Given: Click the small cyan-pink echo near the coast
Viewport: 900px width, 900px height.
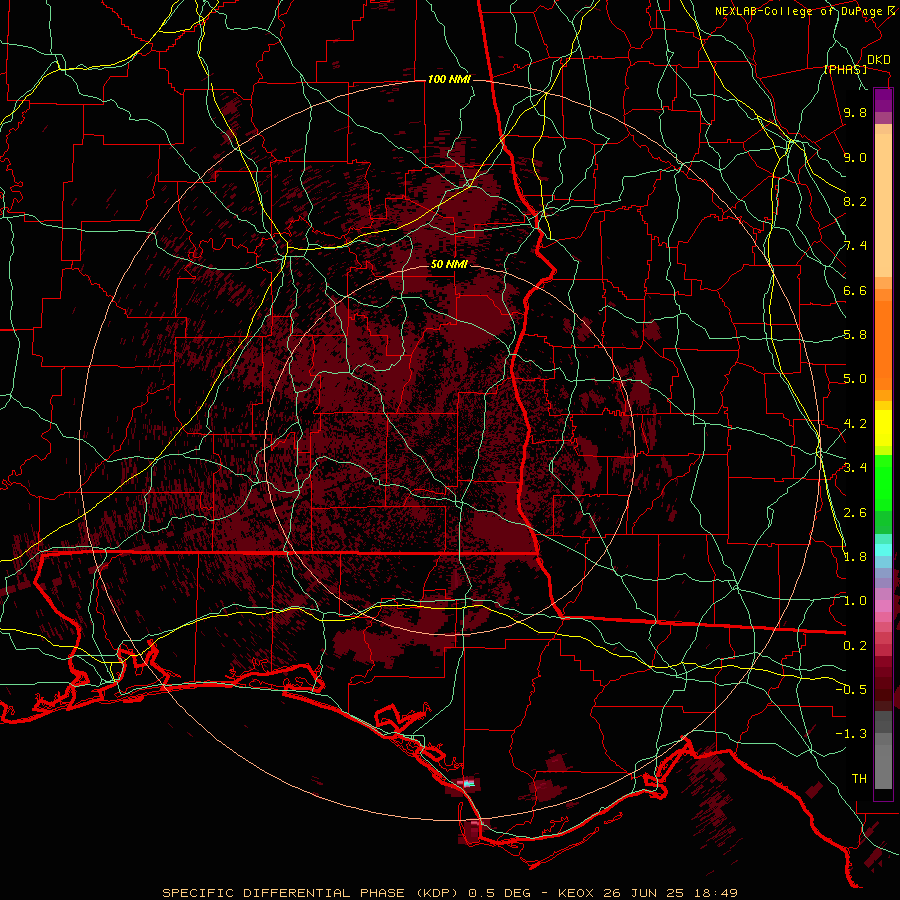Looking at the screenshot, I should pyautogui.click(x=467, y=783).
